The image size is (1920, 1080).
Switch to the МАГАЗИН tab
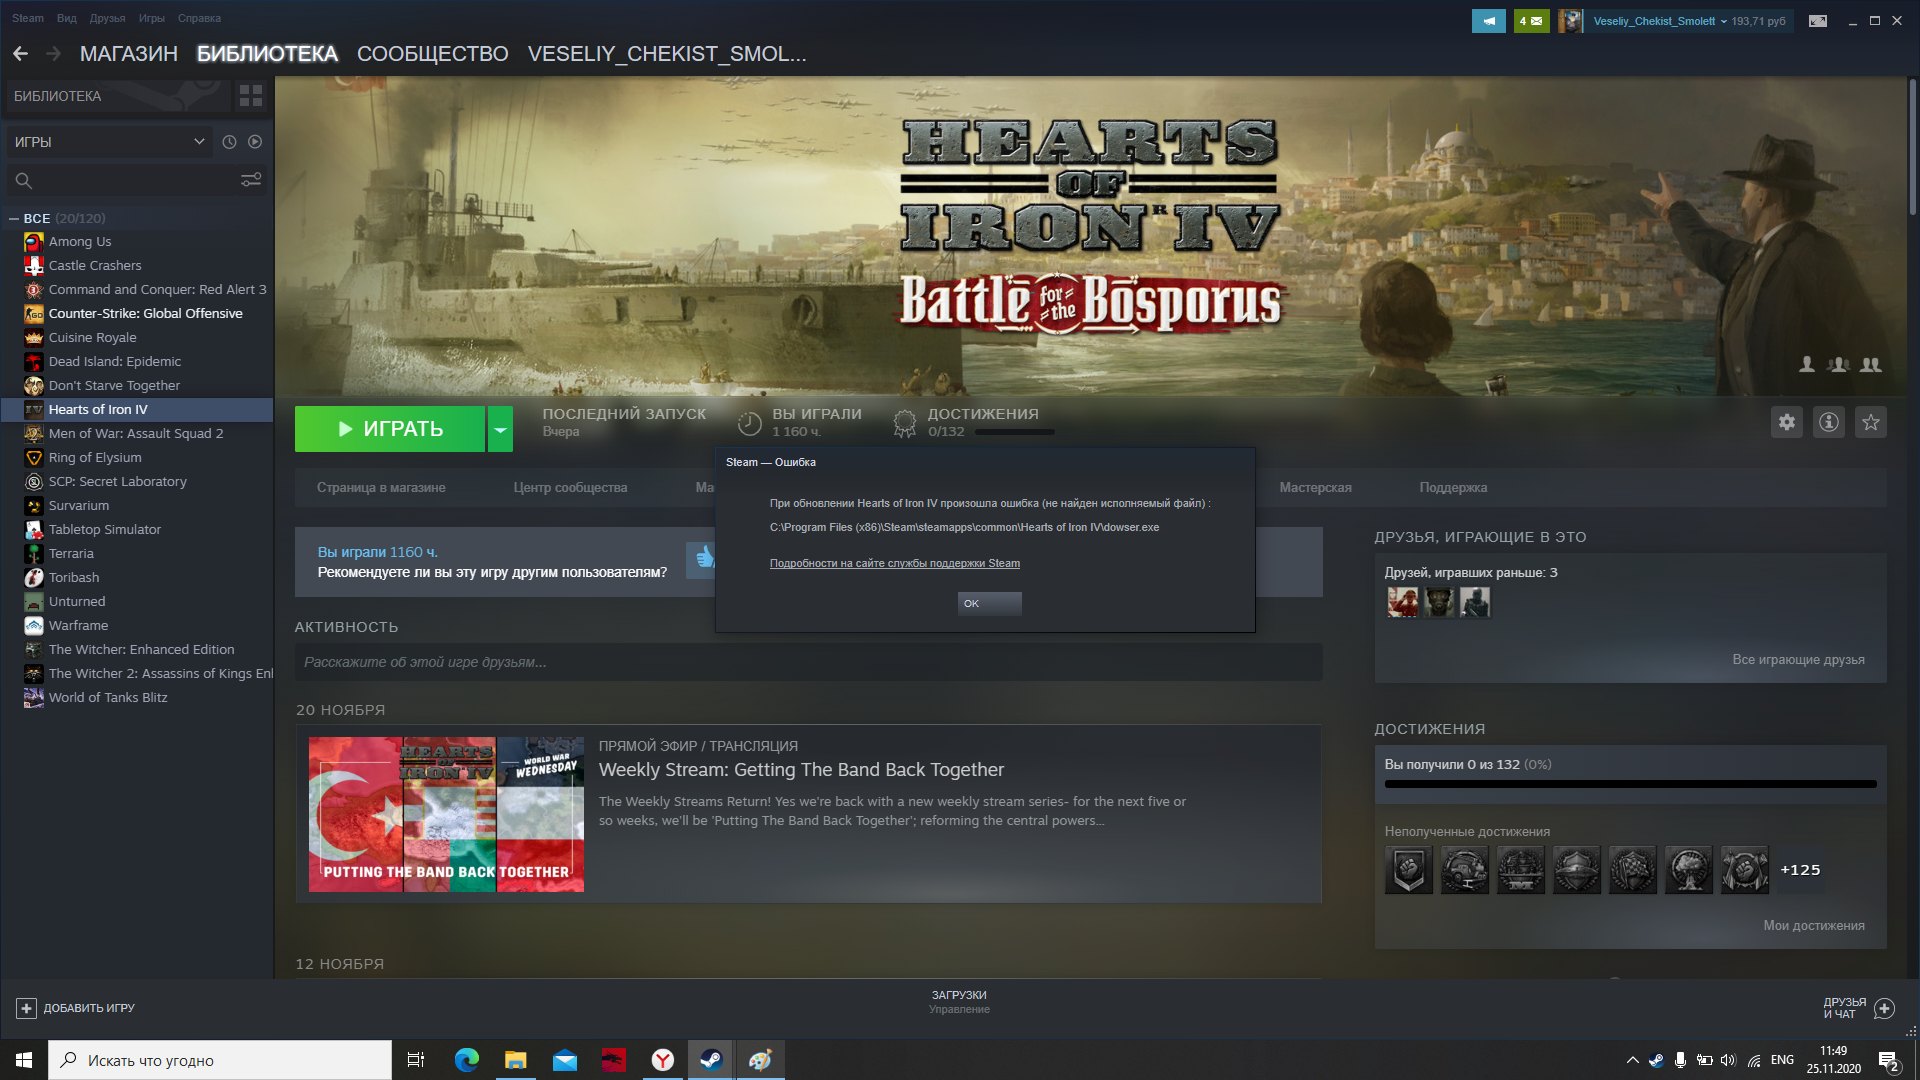click(128, 54)
